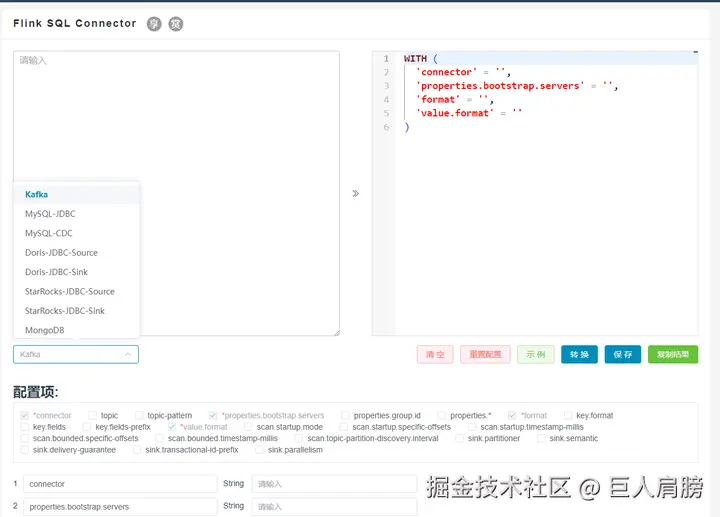Click the red 清空 clear button

click(435, 354)
